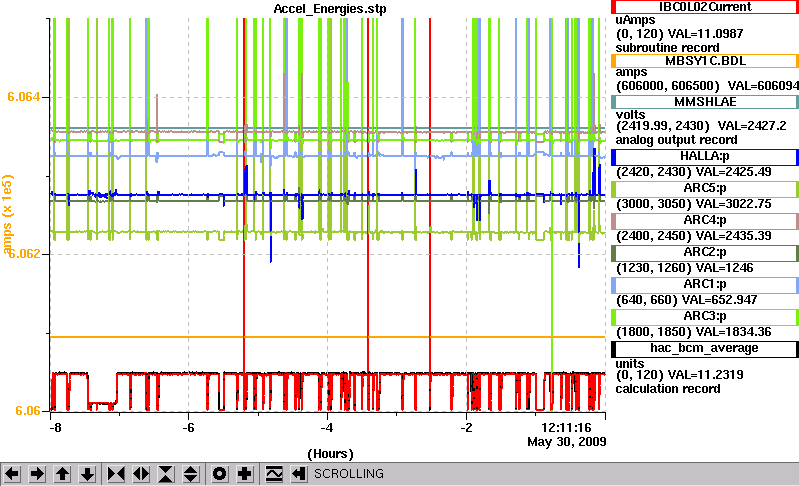This screenshot has height=486, width=799.
Task: Click the ARC4:p value VAL=2435.39
Action: [734, 236]
